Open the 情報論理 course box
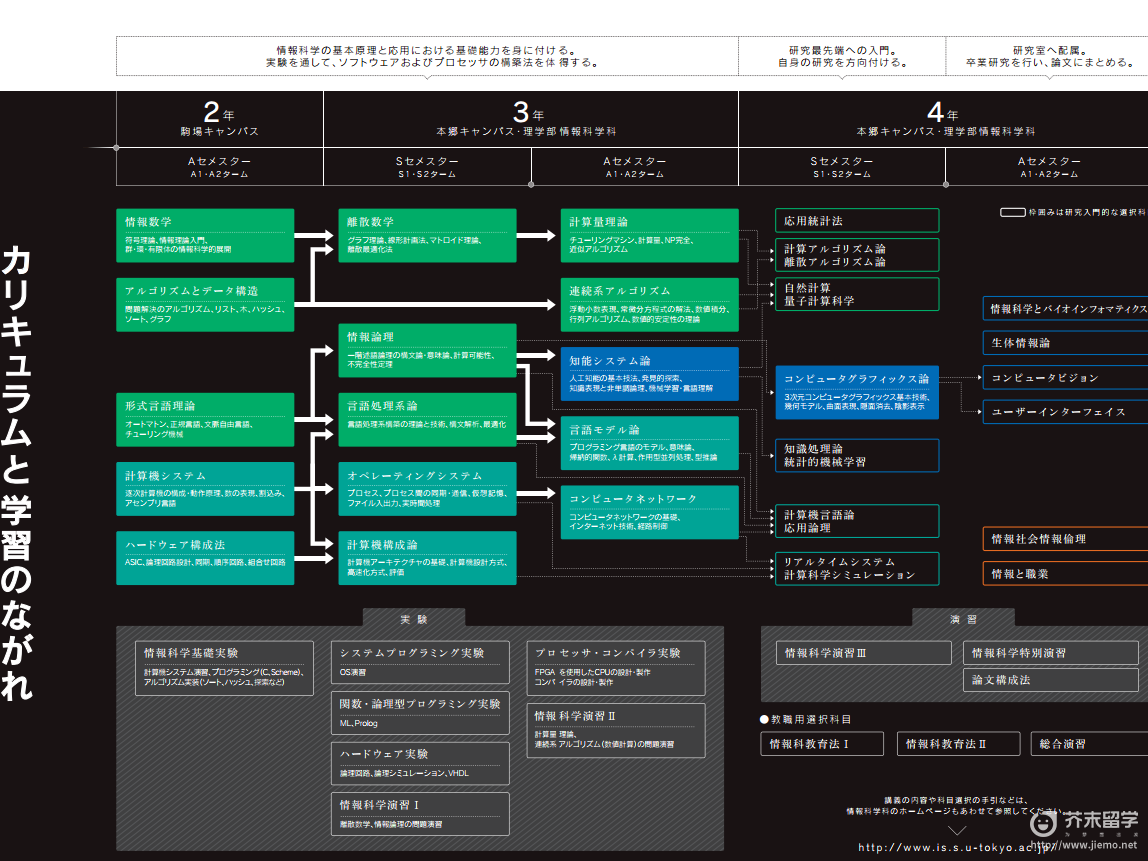 pos(428,350)
